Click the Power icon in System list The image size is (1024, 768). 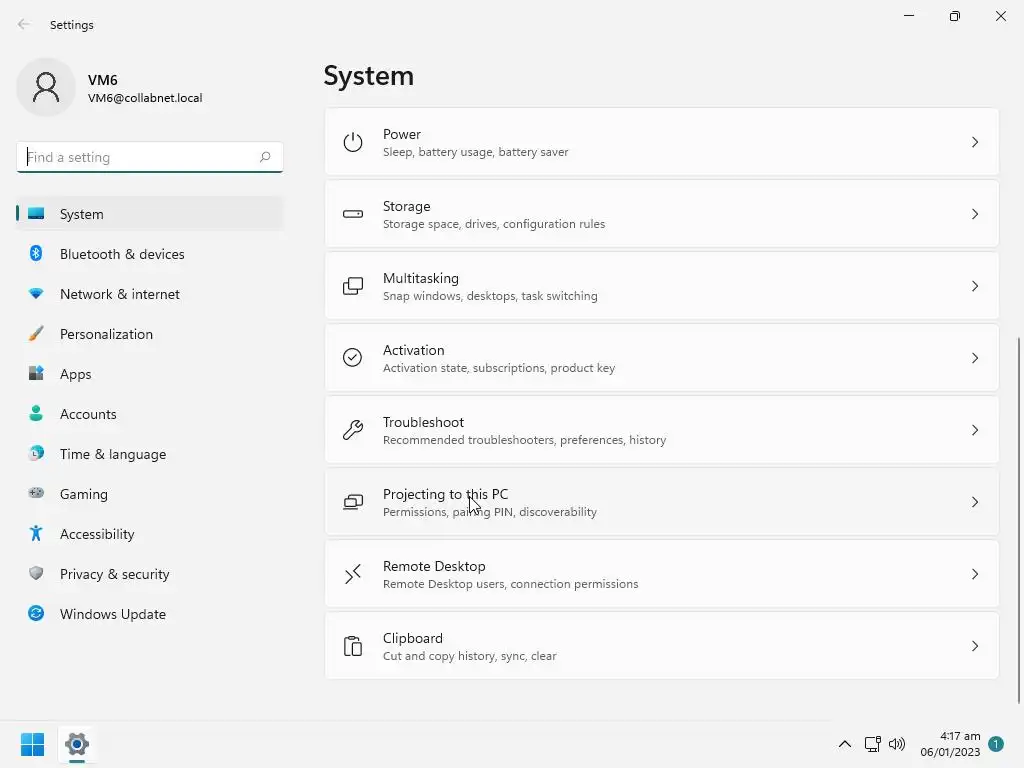pos(353,142)
